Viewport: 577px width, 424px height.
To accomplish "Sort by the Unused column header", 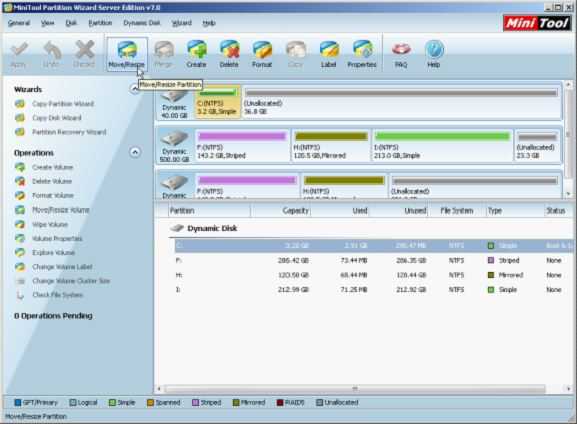I will click(399, 211).
